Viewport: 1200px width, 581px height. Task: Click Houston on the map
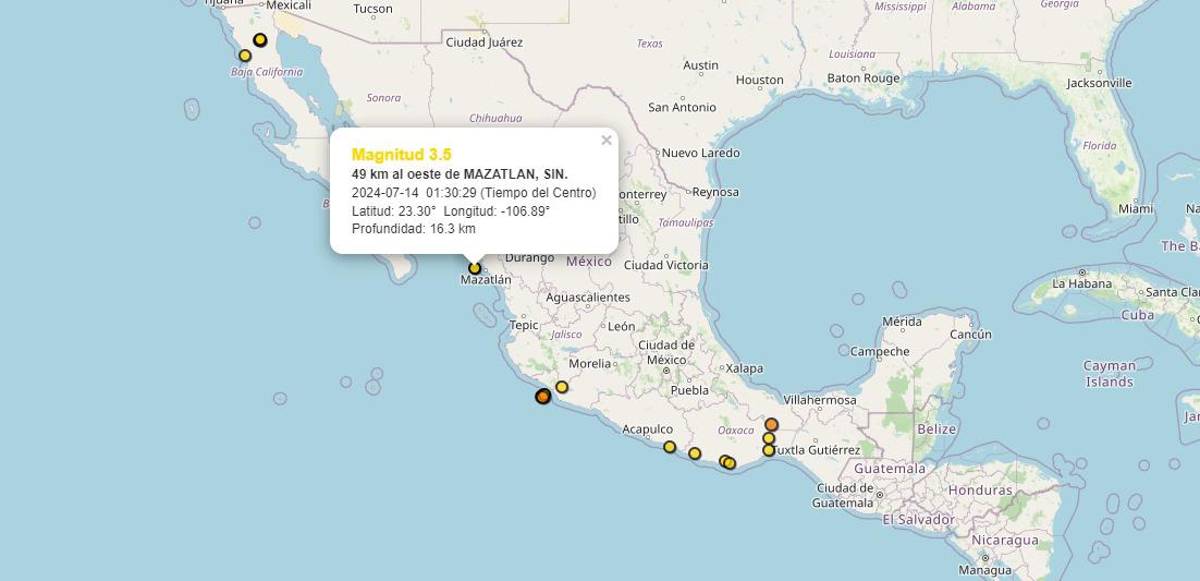pos(759,79)
